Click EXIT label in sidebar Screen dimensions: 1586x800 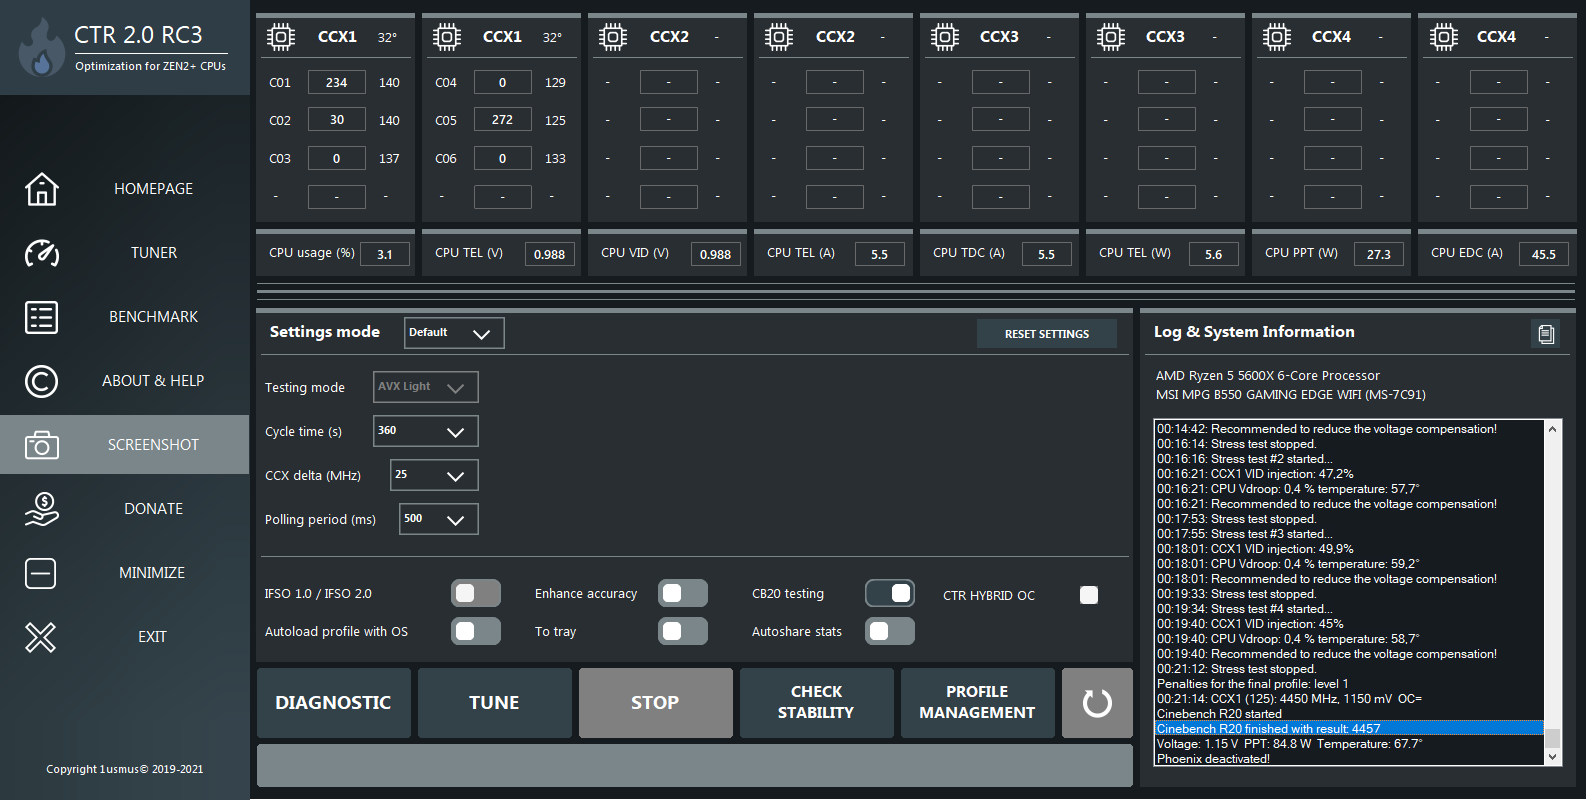click(152, 637)
